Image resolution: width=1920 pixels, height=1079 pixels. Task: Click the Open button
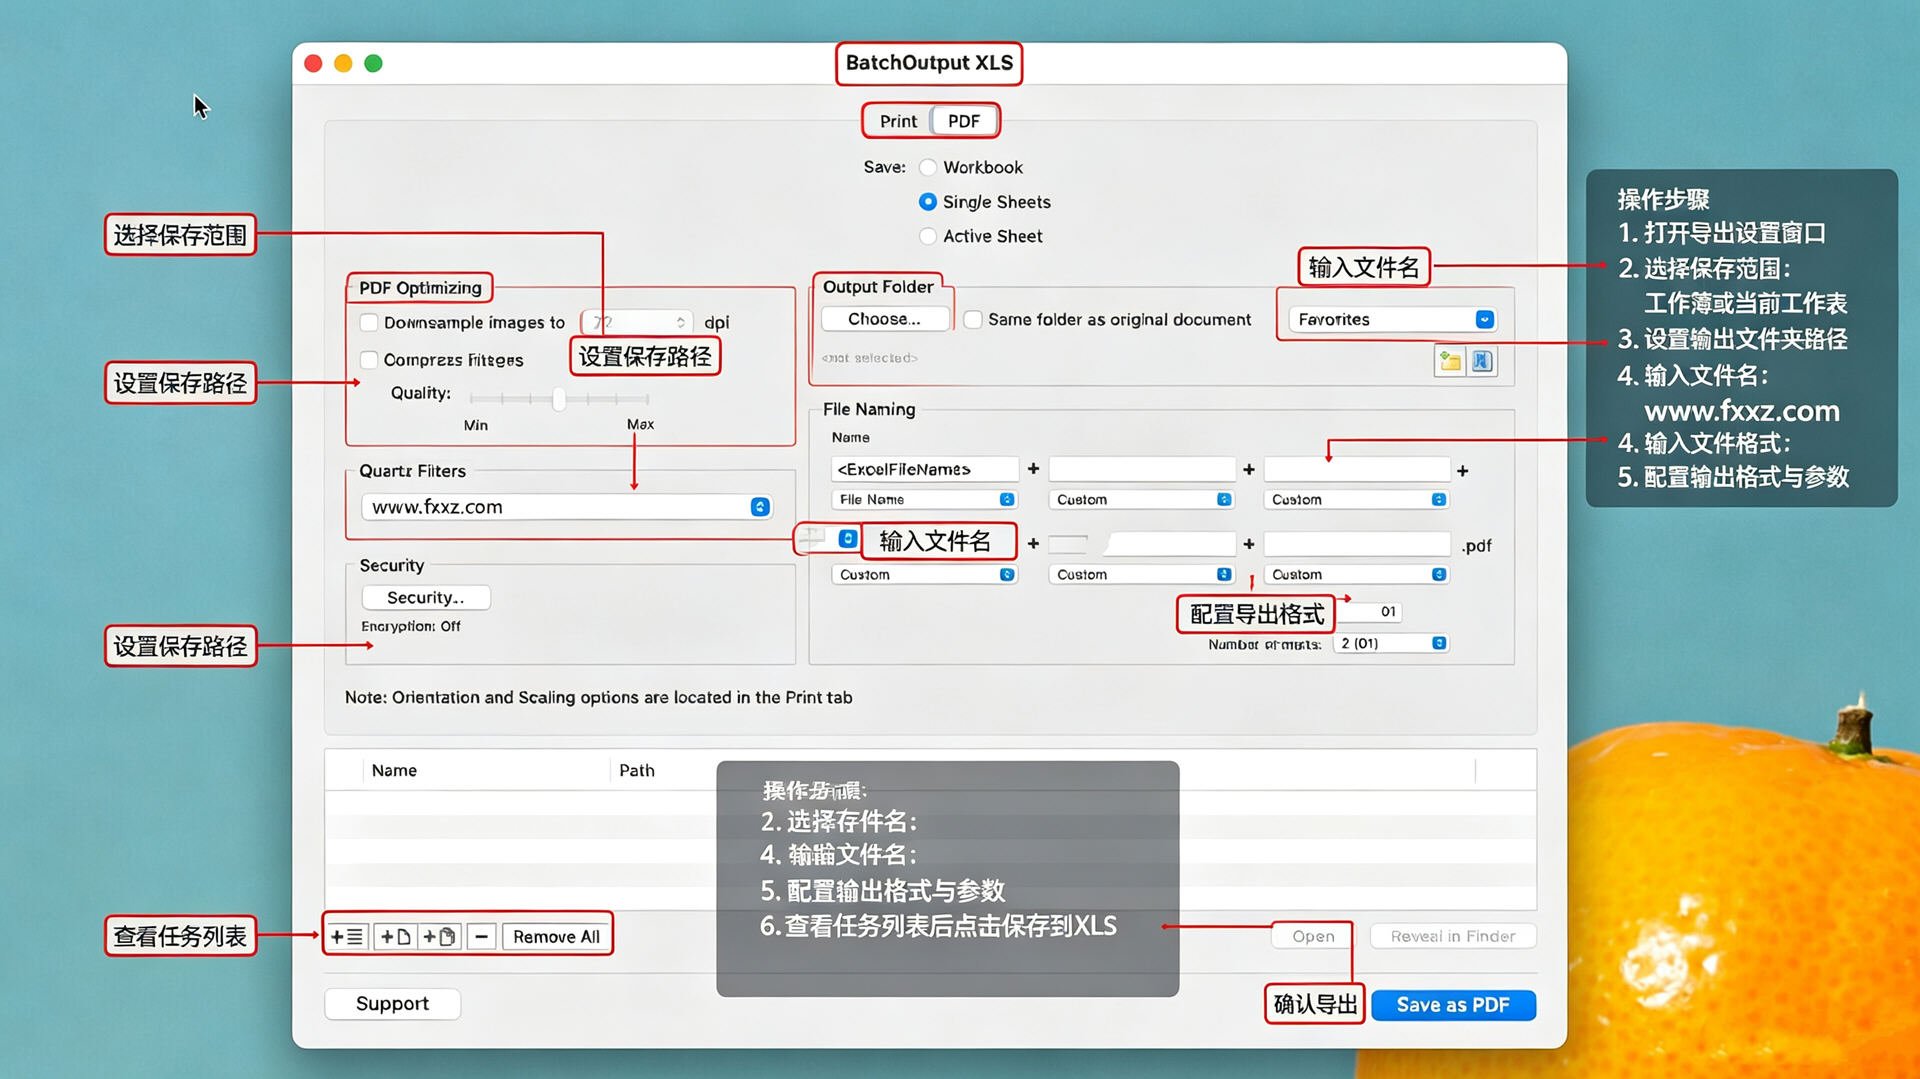tap(1313, 936)
